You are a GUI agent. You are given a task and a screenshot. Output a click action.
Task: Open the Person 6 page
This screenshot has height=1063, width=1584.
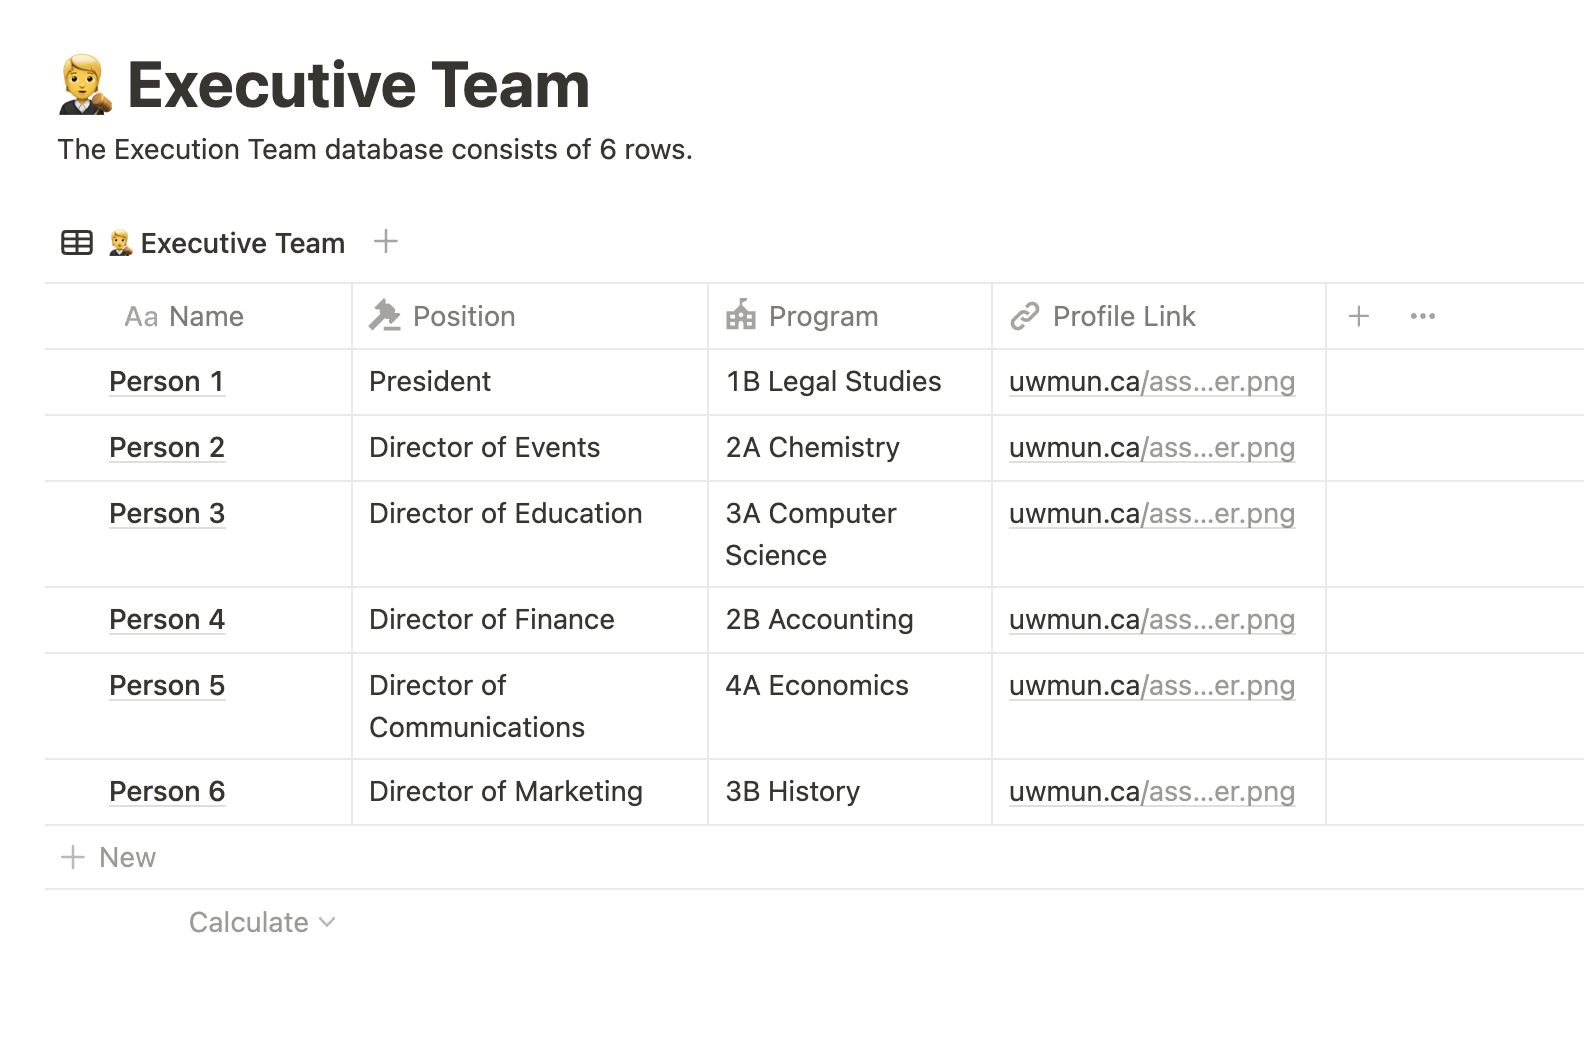pos(166,792)
